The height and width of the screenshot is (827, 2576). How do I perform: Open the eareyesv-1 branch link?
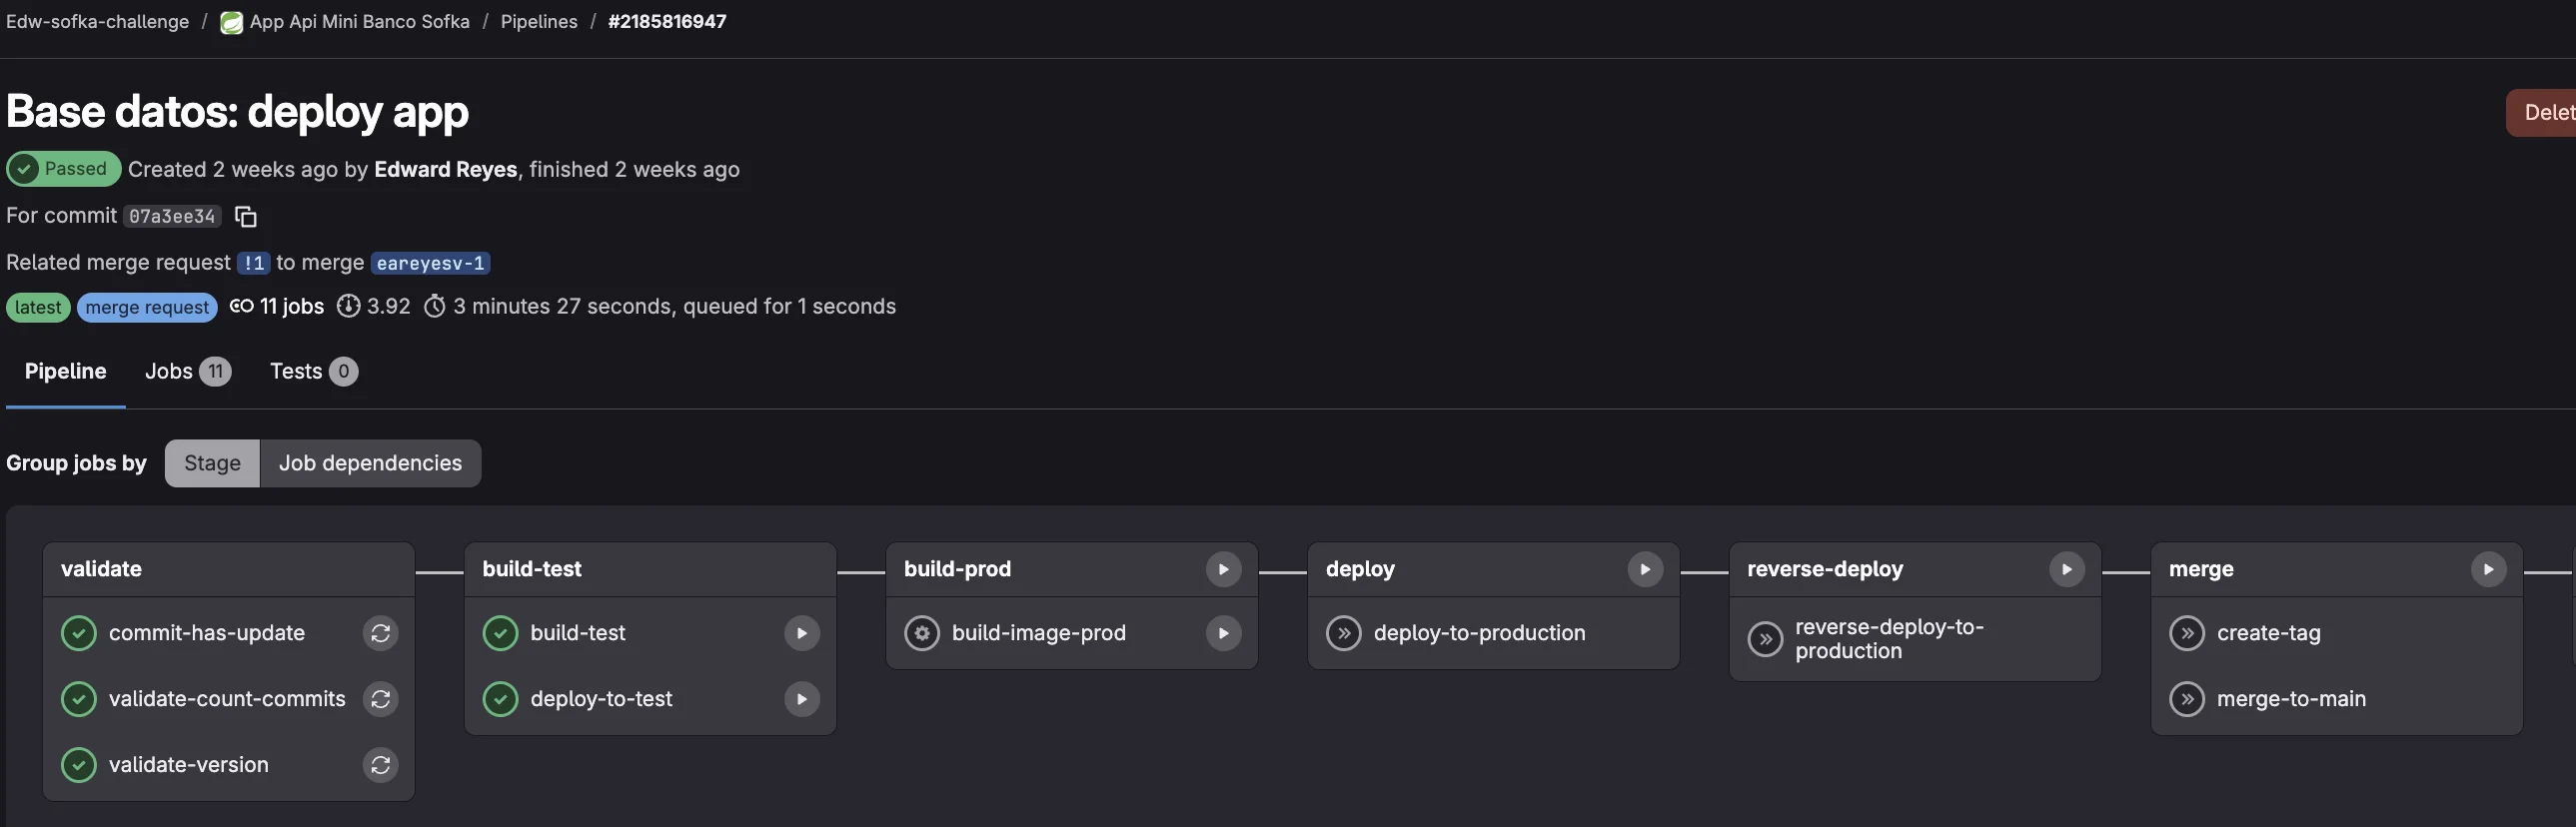430,263
